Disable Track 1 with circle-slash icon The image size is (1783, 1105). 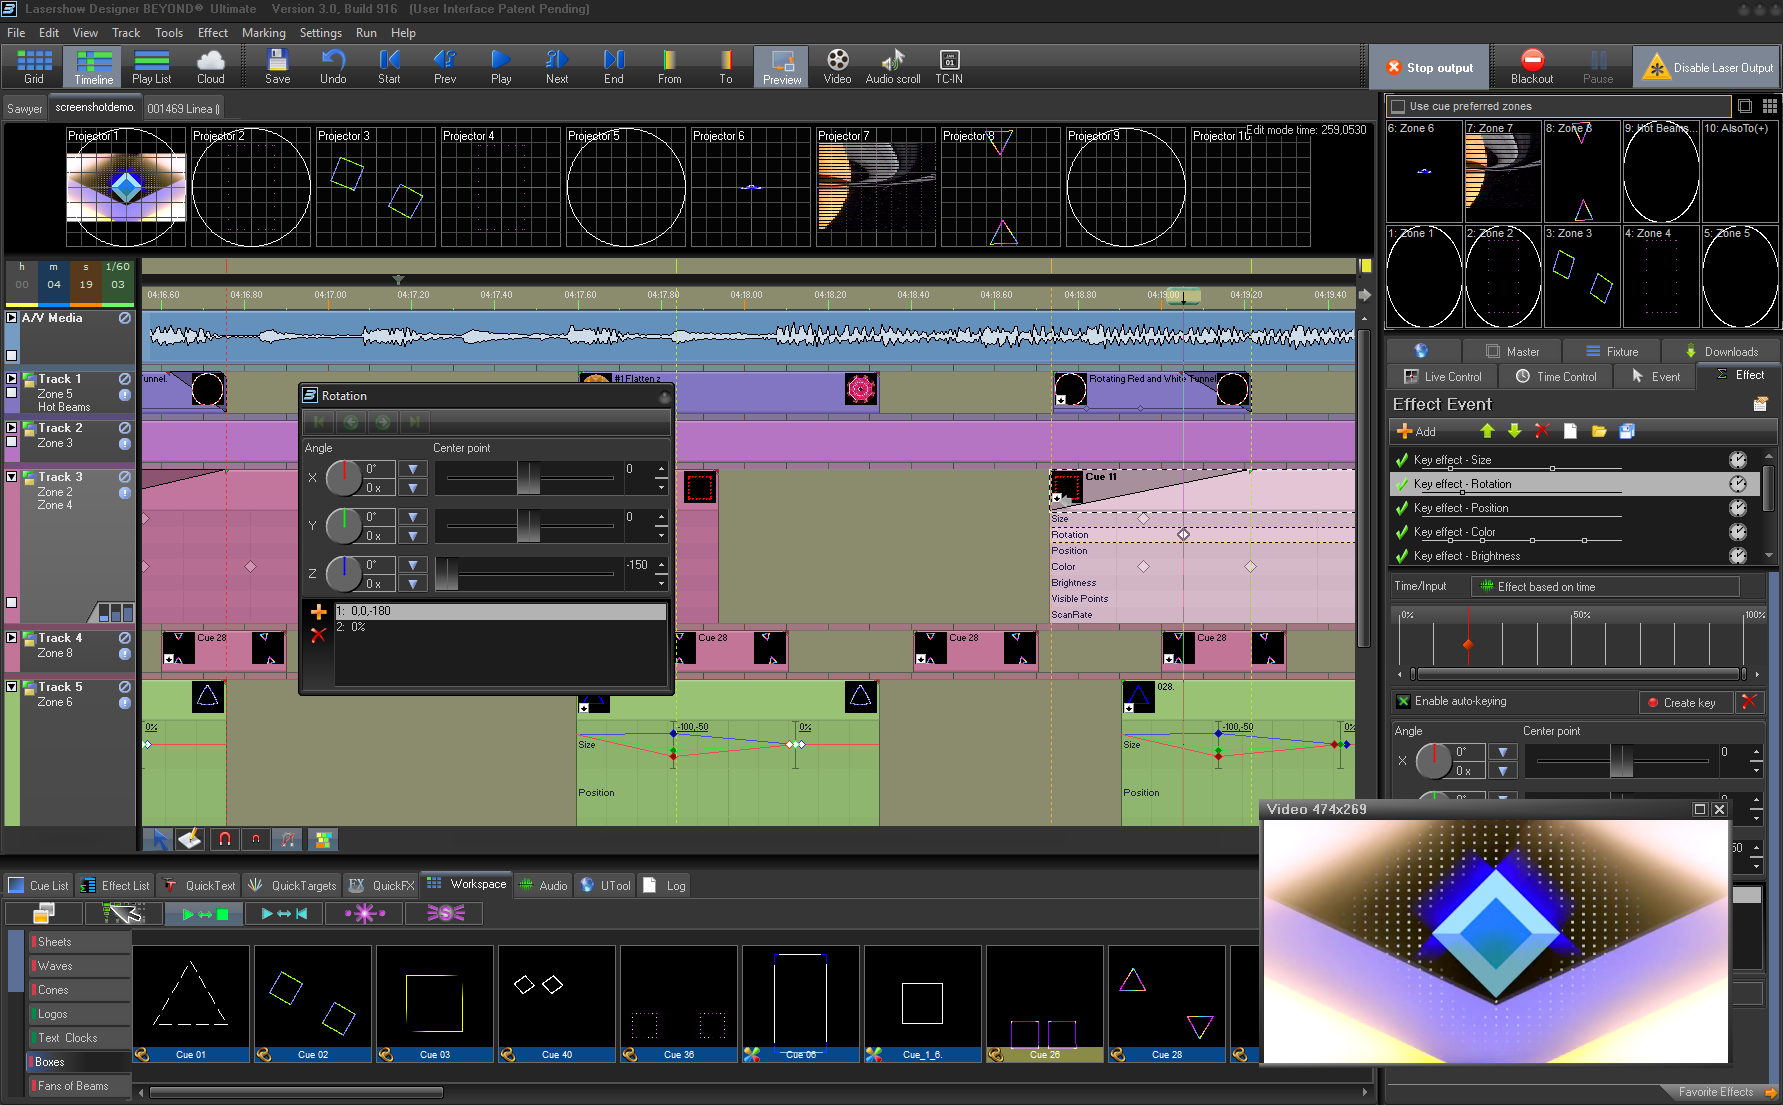pyautogui.click(x=124, y=379)
